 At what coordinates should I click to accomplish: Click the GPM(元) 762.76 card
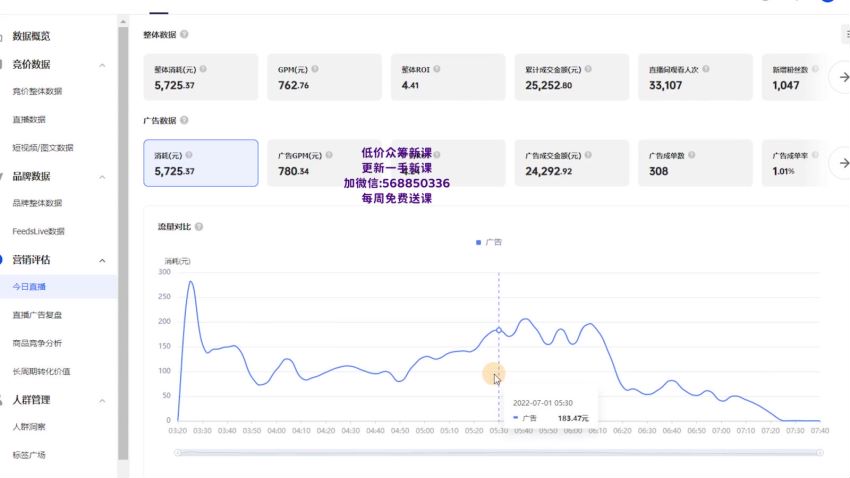(324, 77)
